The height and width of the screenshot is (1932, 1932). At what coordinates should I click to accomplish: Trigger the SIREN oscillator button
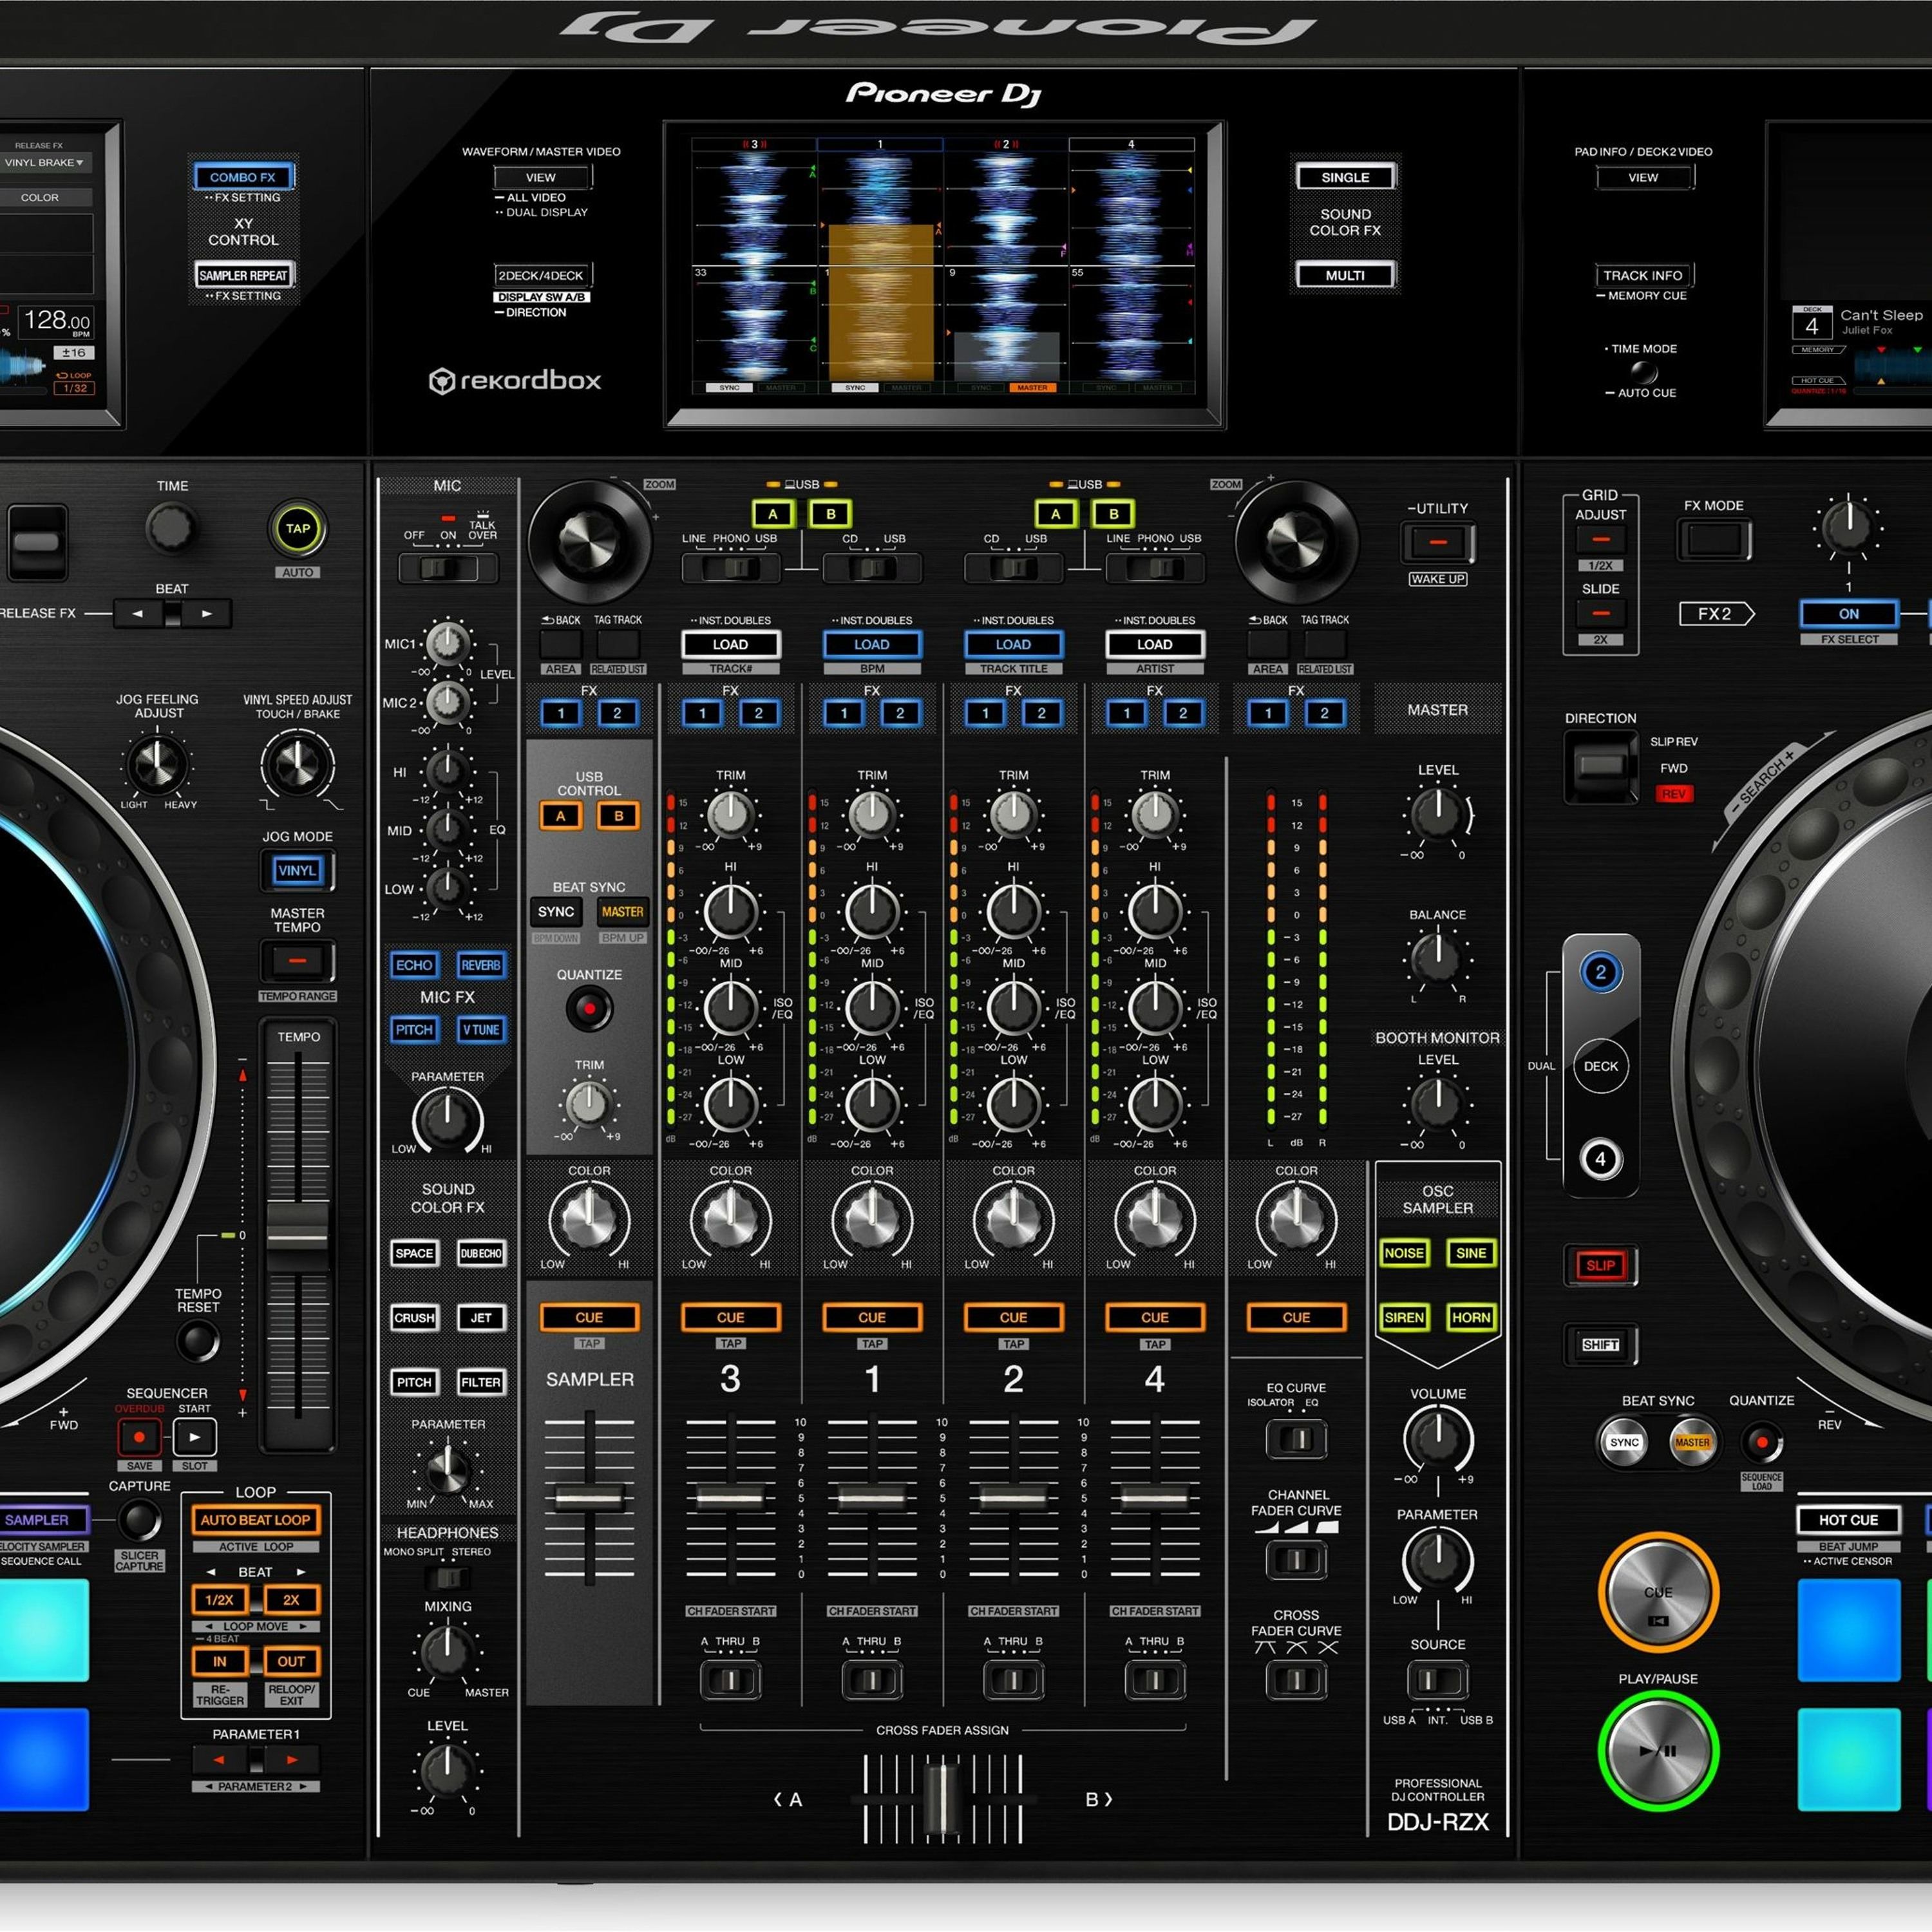(1404, 1317)
